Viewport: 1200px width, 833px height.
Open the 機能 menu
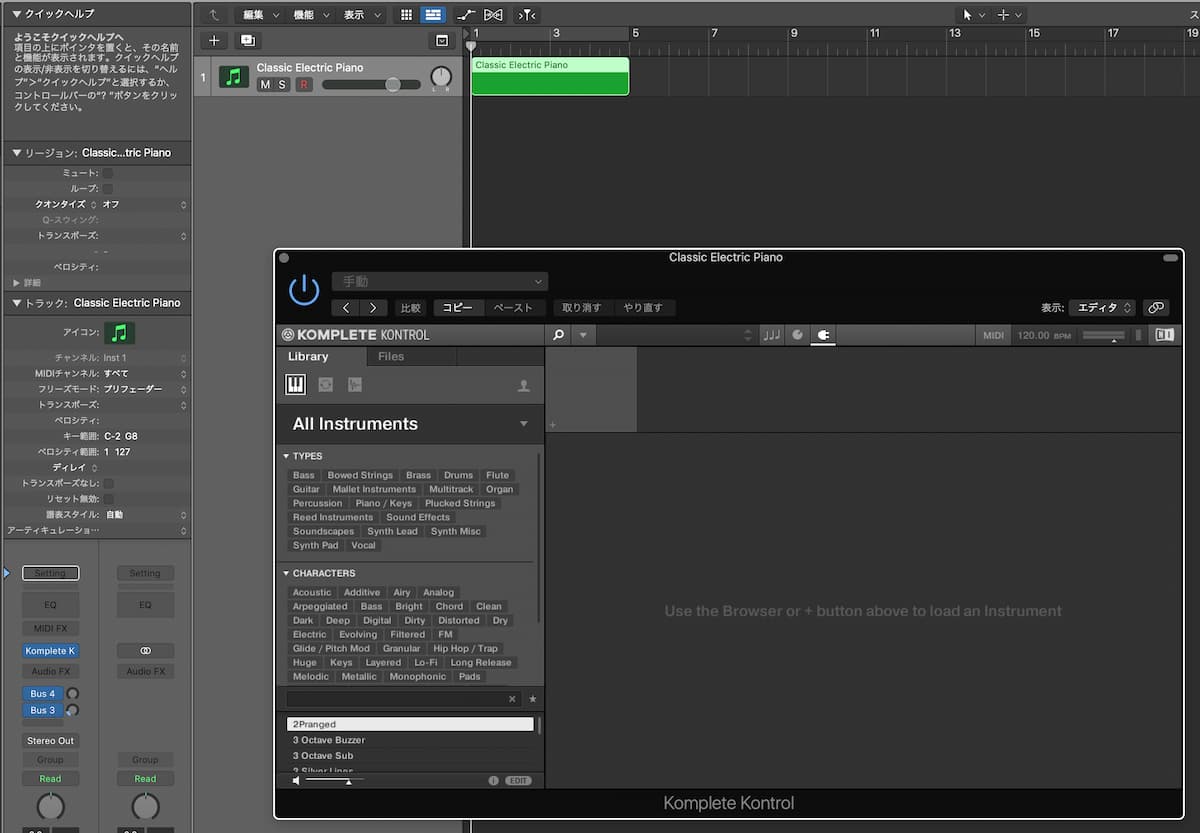tap(309, 15)
